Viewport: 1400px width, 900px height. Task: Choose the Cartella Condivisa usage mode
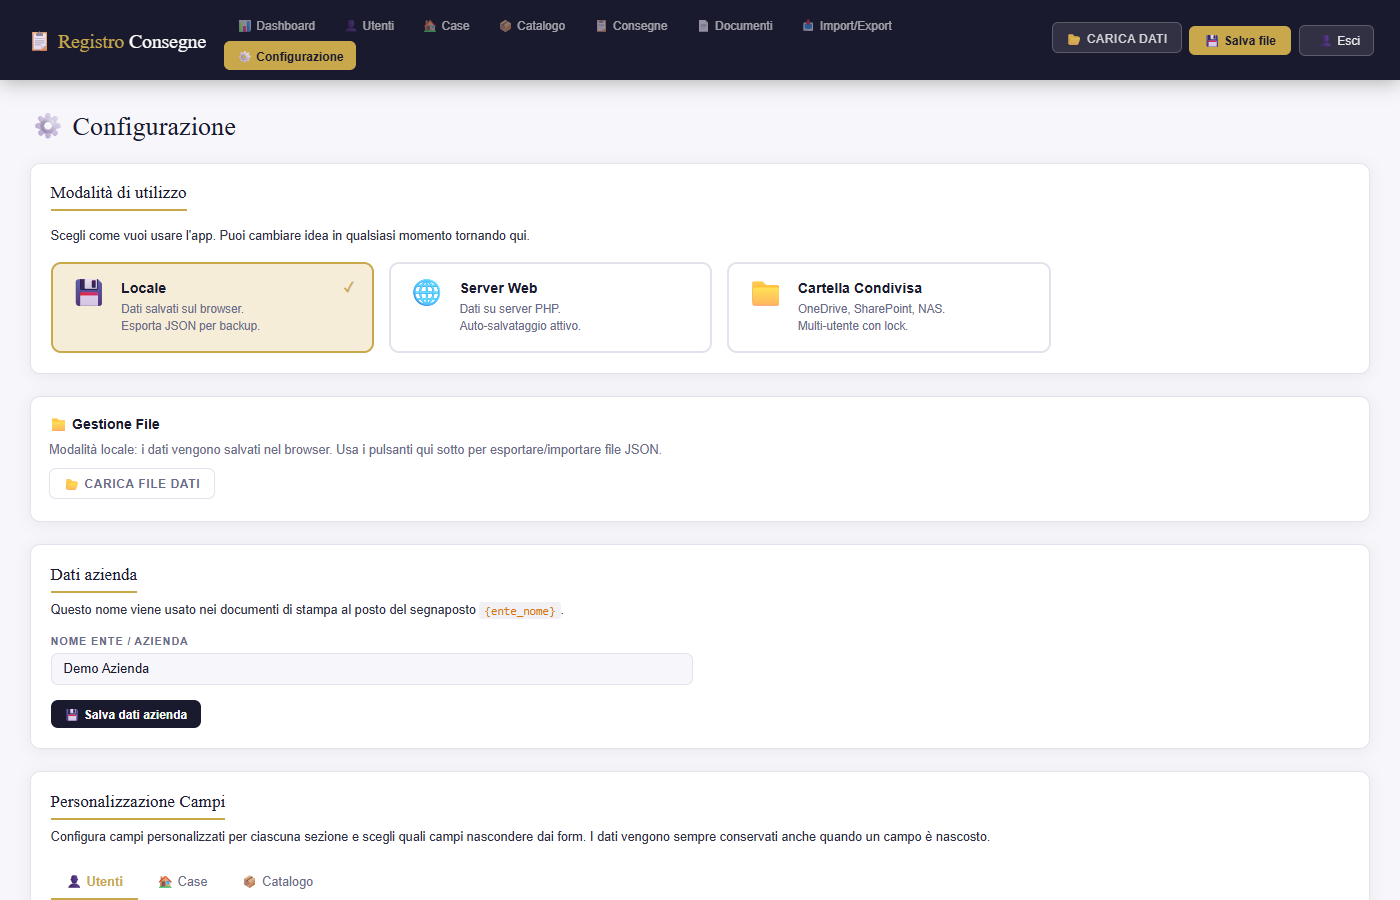tap(889, 307)
